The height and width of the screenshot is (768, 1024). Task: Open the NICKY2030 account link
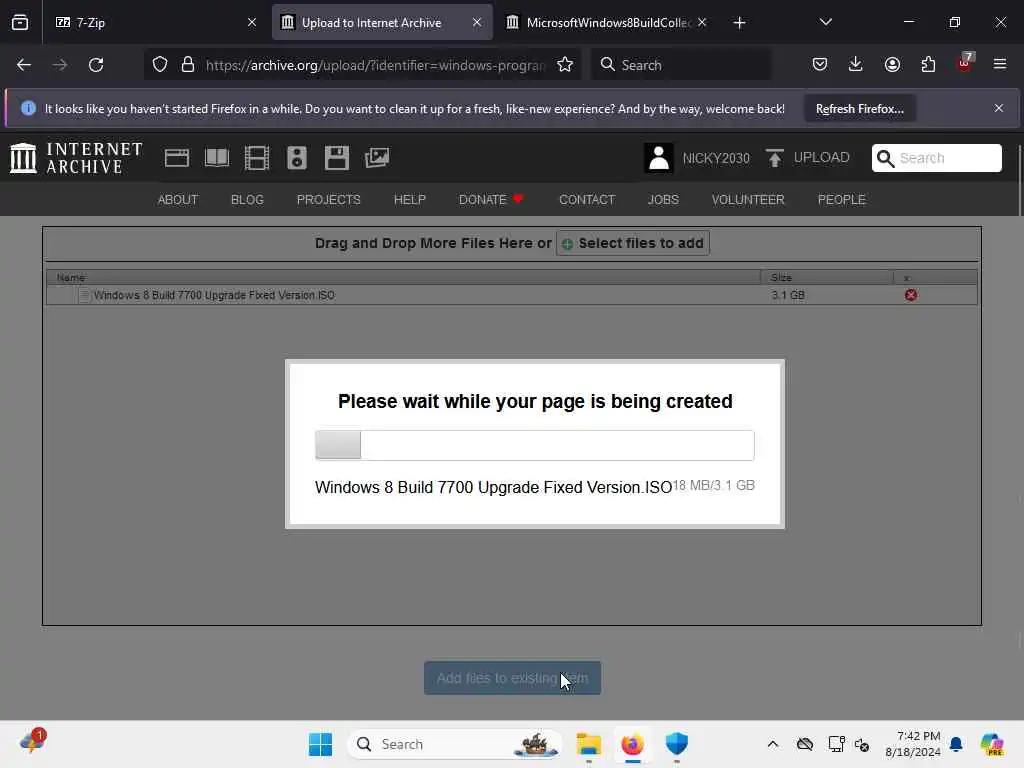coord(716,158)
